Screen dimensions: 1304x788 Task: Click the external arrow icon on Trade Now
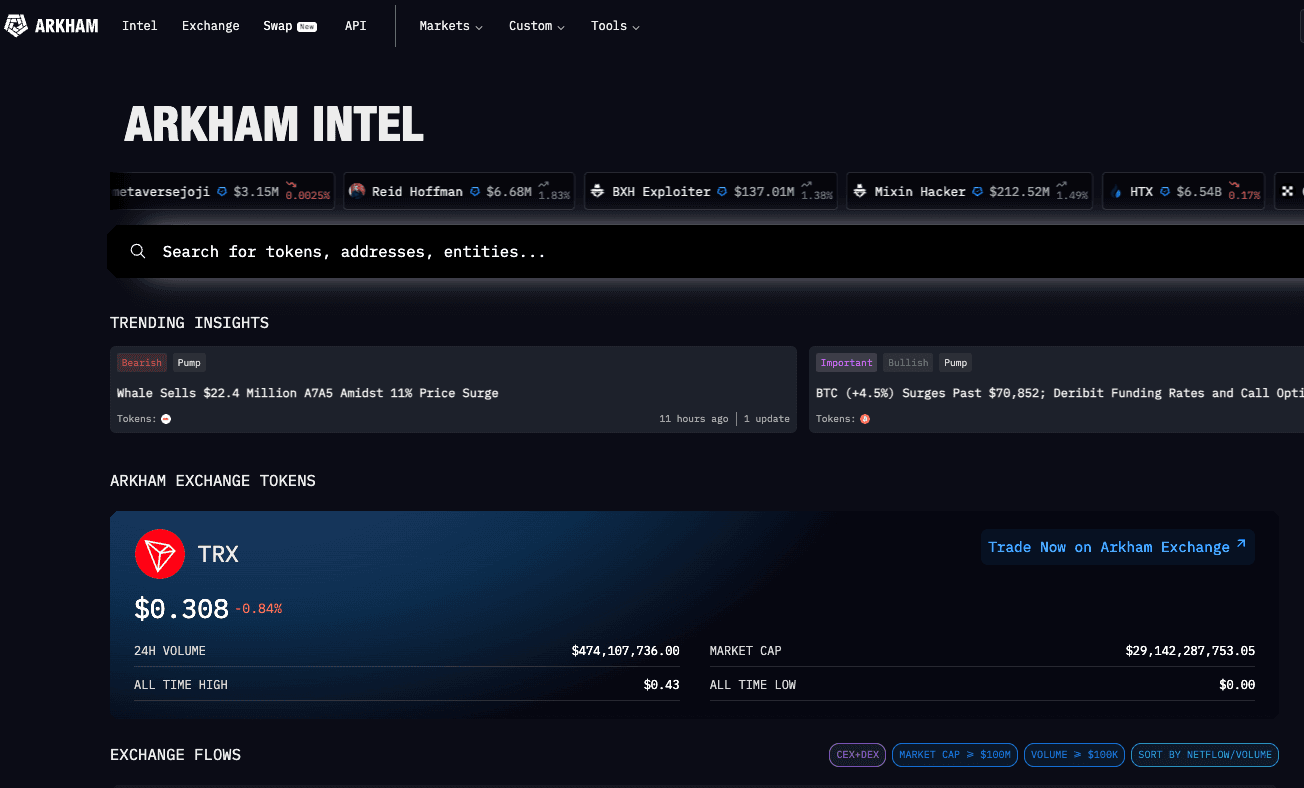[1241, 544]
